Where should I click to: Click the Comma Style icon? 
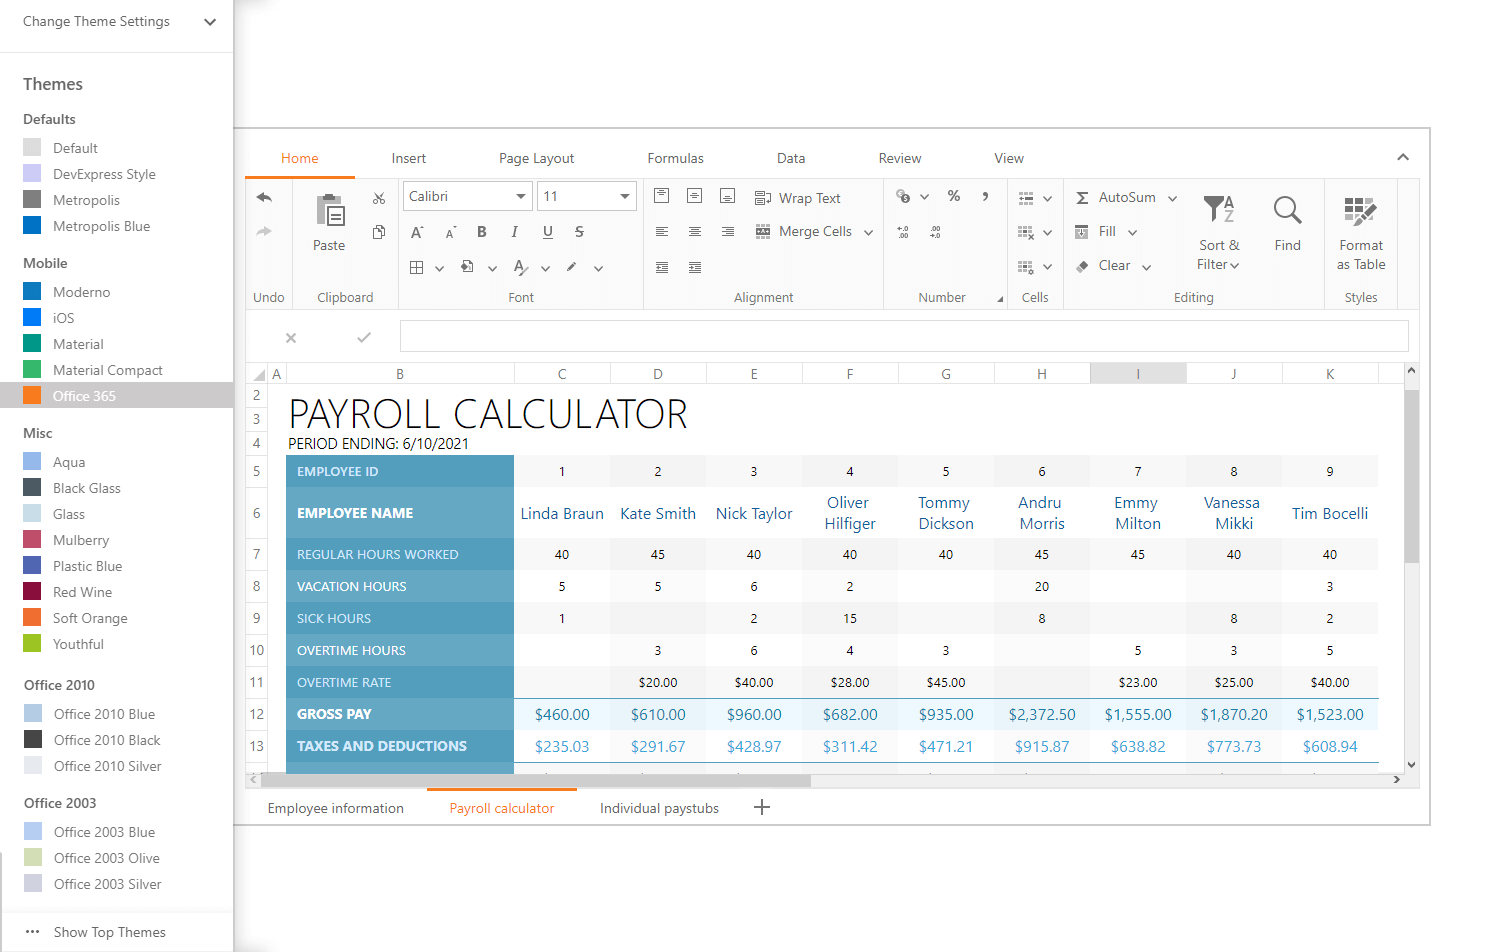click(985, 197)
